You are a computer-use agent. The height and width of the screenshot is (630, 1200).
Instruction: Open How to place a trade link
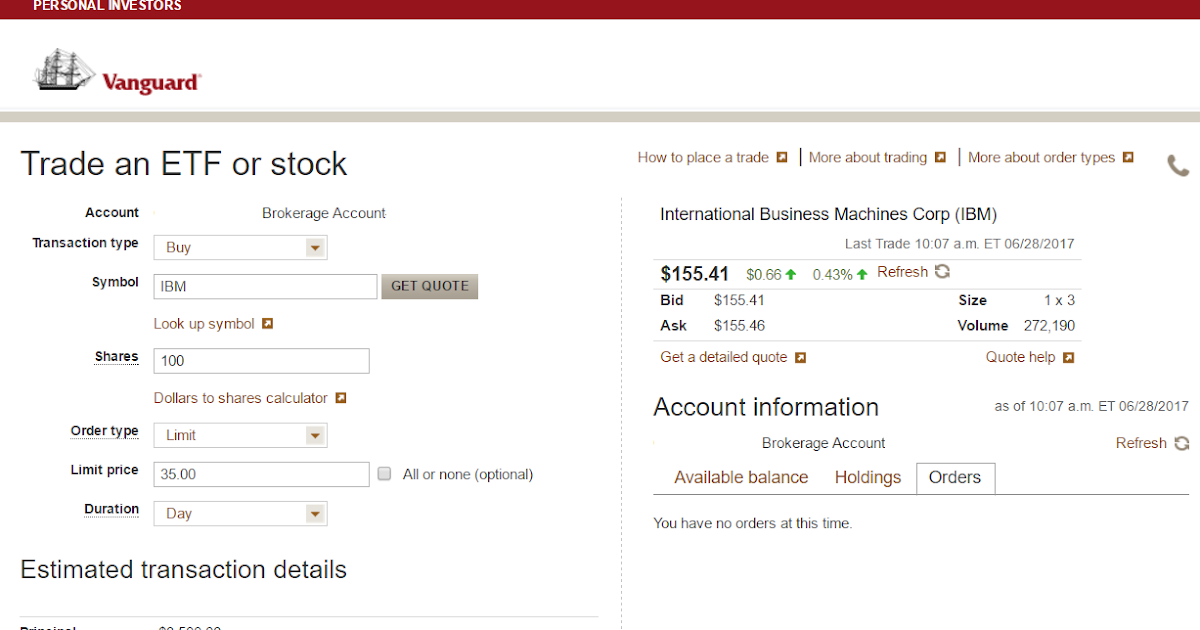pyautogui.click(x=703, y=157)
